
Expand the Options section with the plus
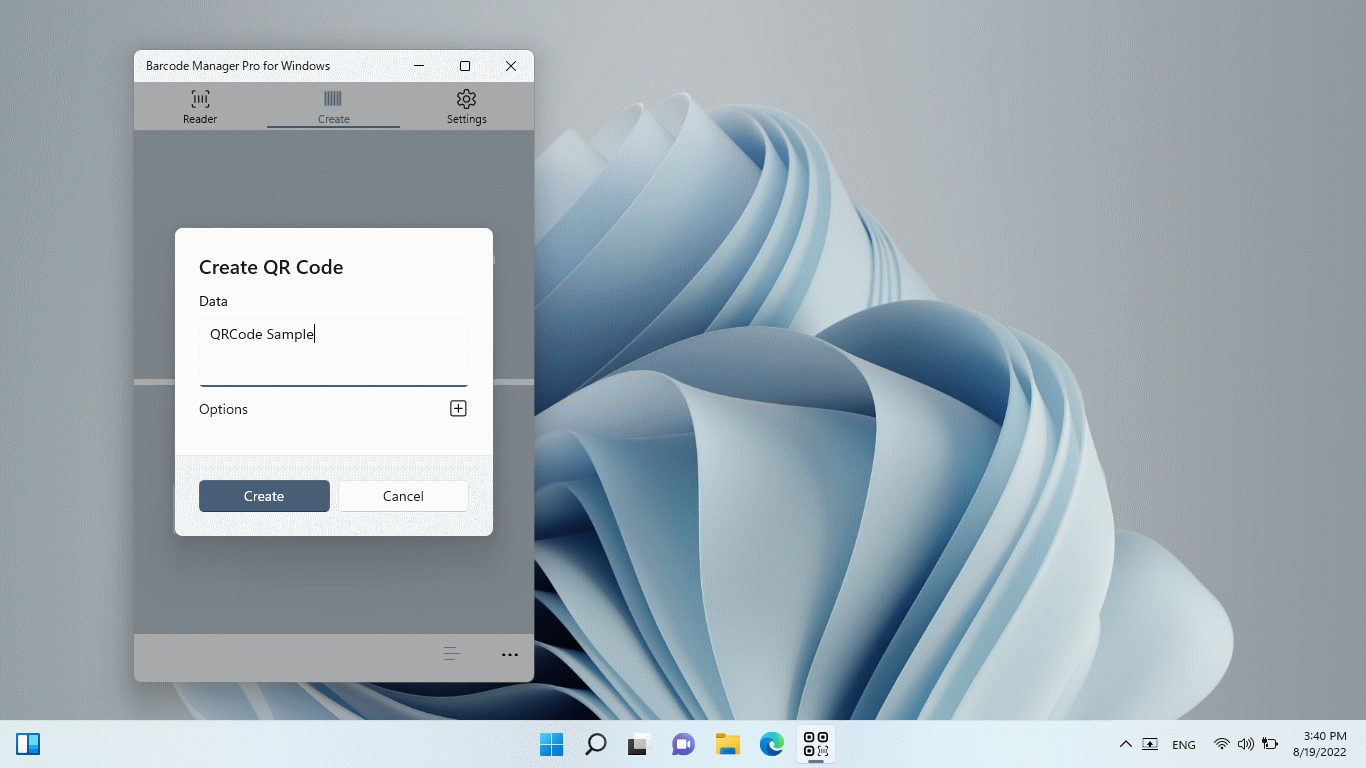click(458, 408)
